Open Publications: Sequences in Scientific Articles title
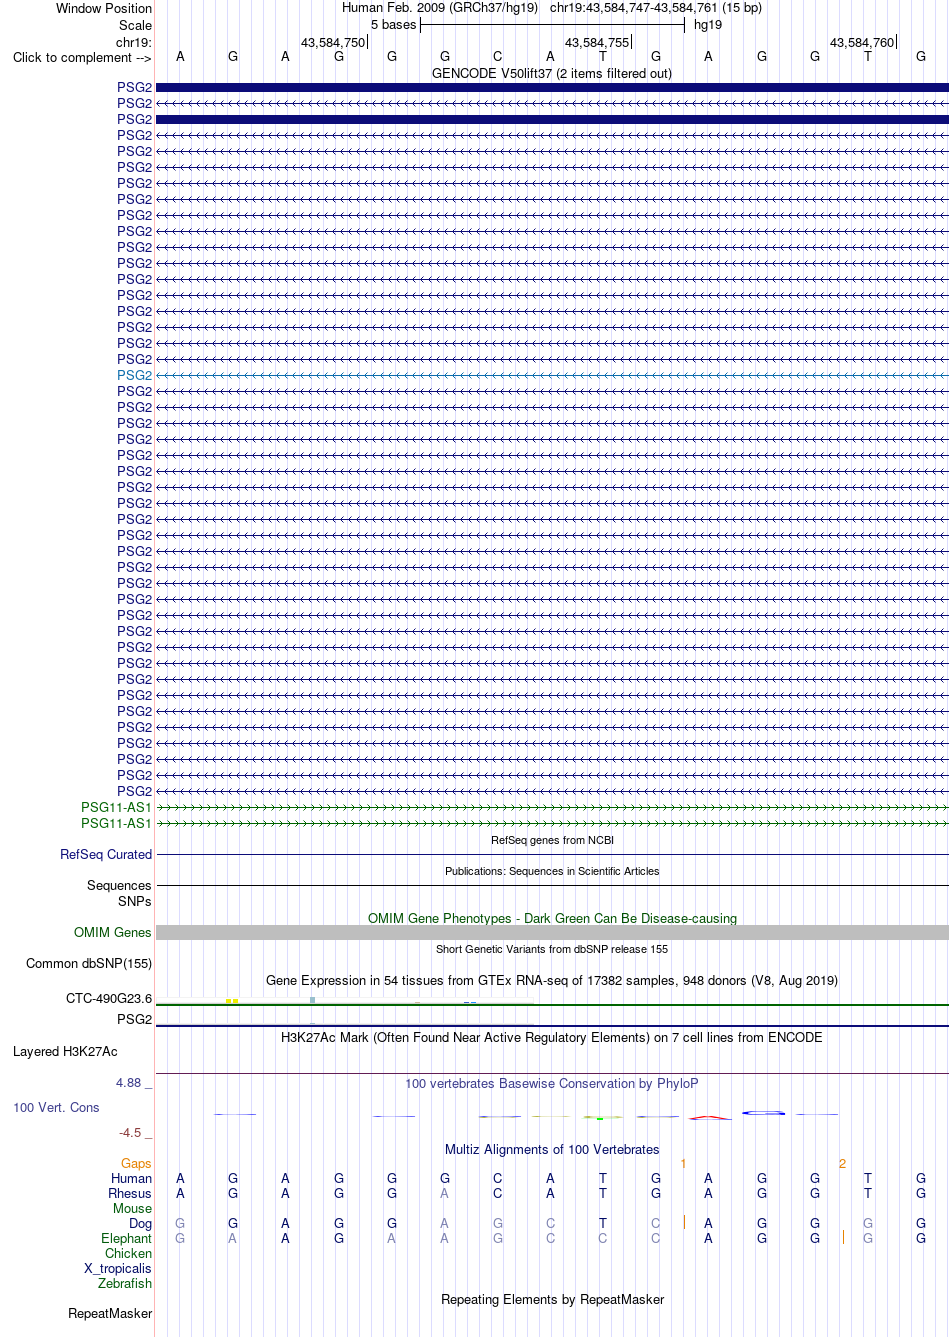The image size is (950, 1337). point(552,871)
